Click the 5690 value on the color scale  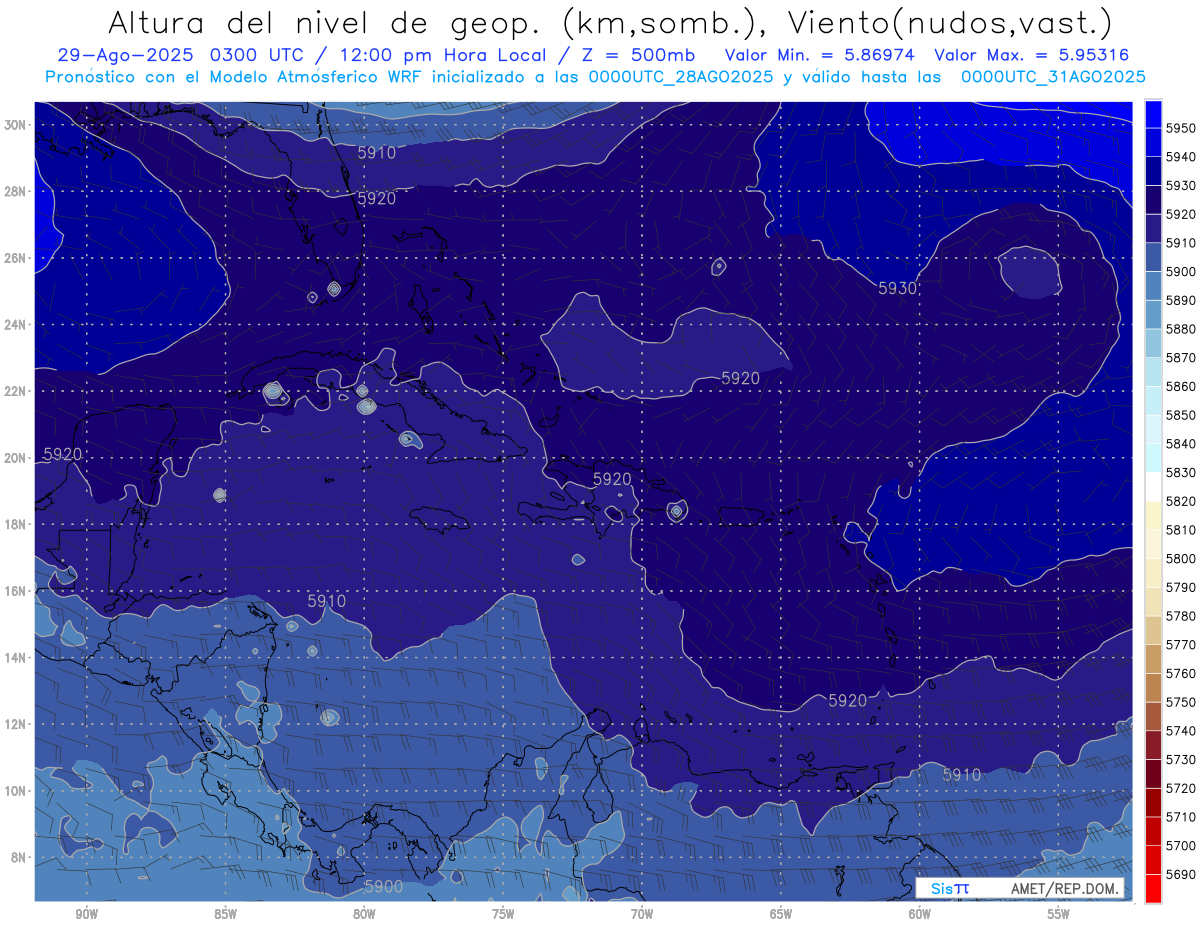[x=1181, y=874]
